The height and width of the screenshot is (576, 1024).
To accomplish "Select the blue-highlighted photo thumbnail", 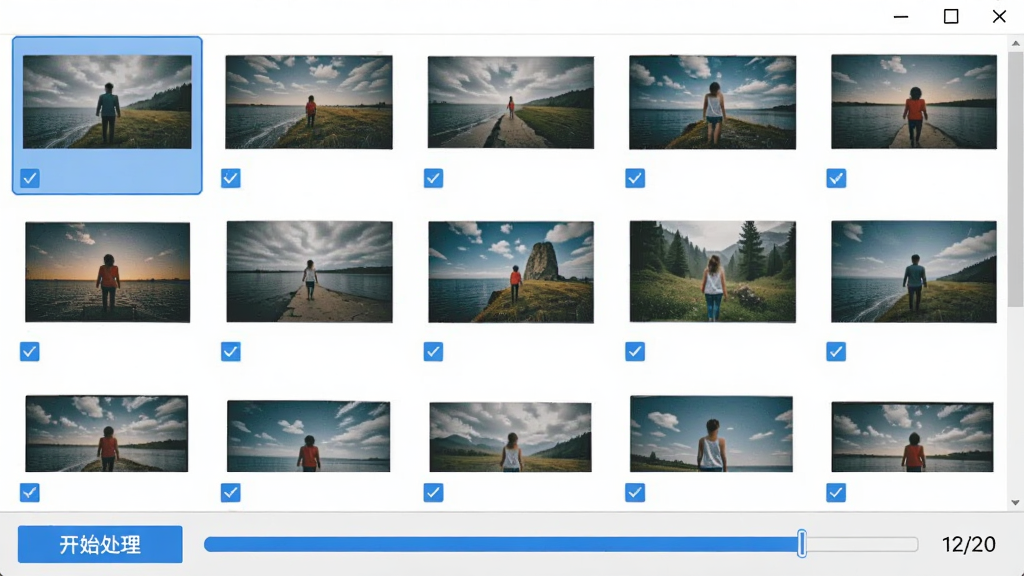I will [107, 102].
